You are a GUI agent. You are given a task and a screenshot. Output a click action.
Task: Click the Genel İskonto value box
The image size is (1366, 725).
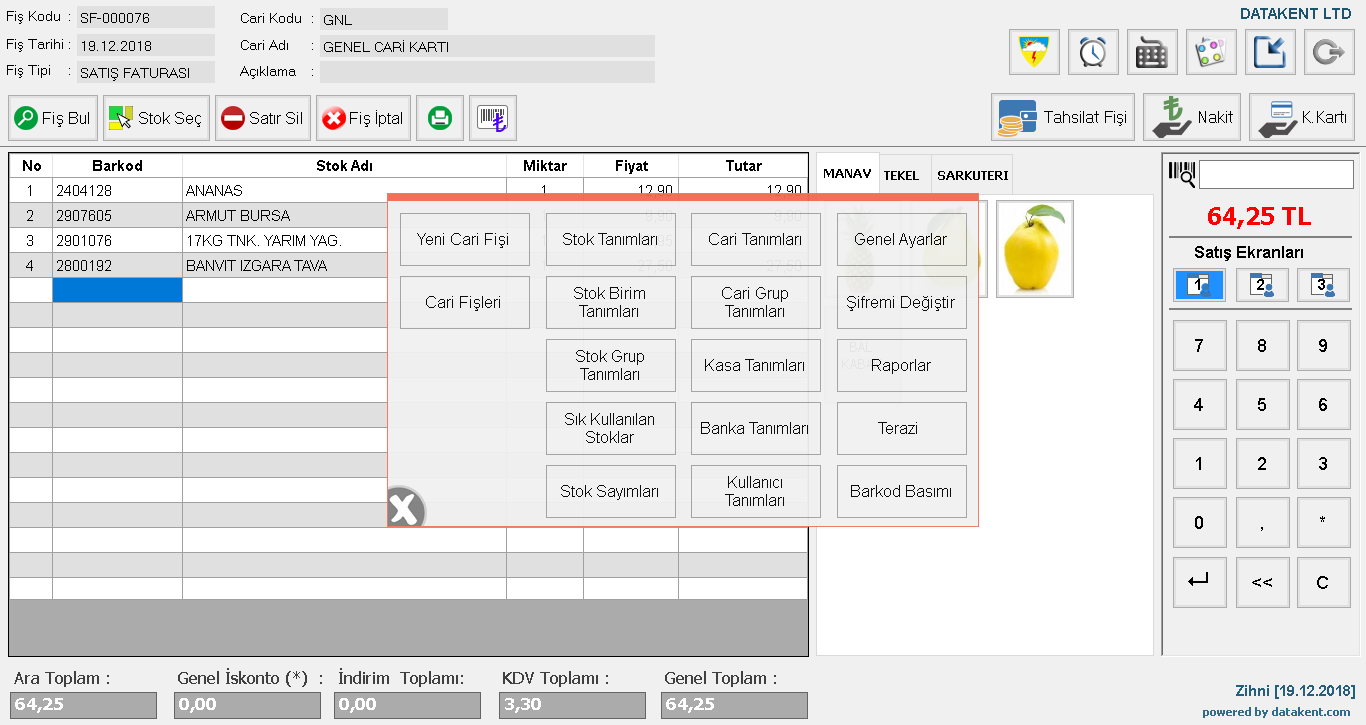click(x=247, y=705)
